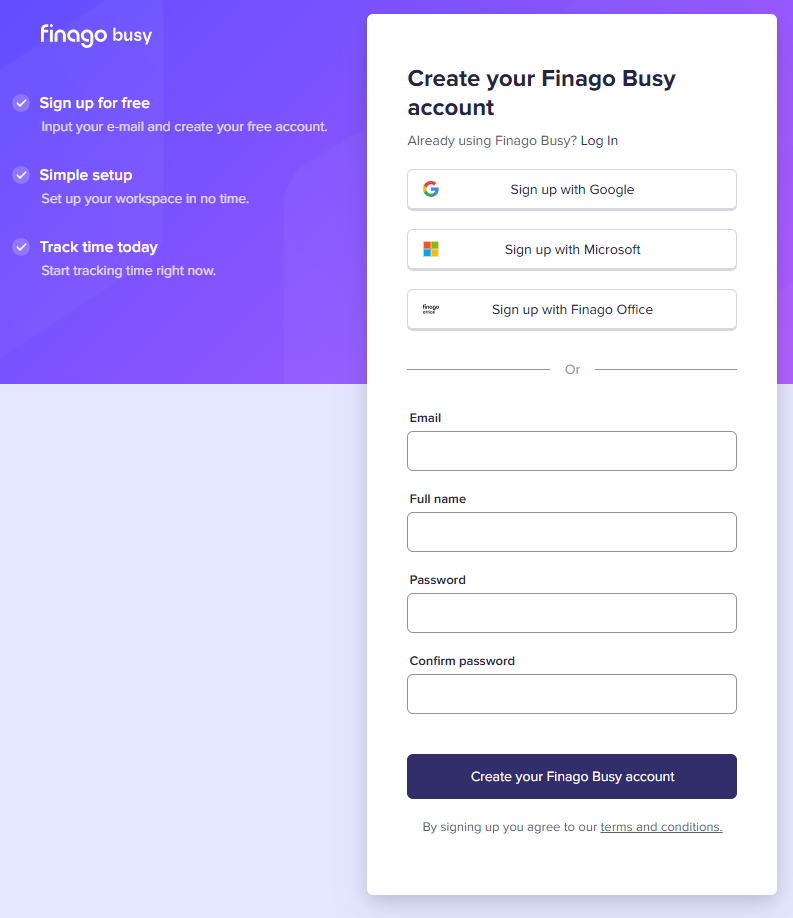
Task: Click into the Full name field
Action: [572, 532]
